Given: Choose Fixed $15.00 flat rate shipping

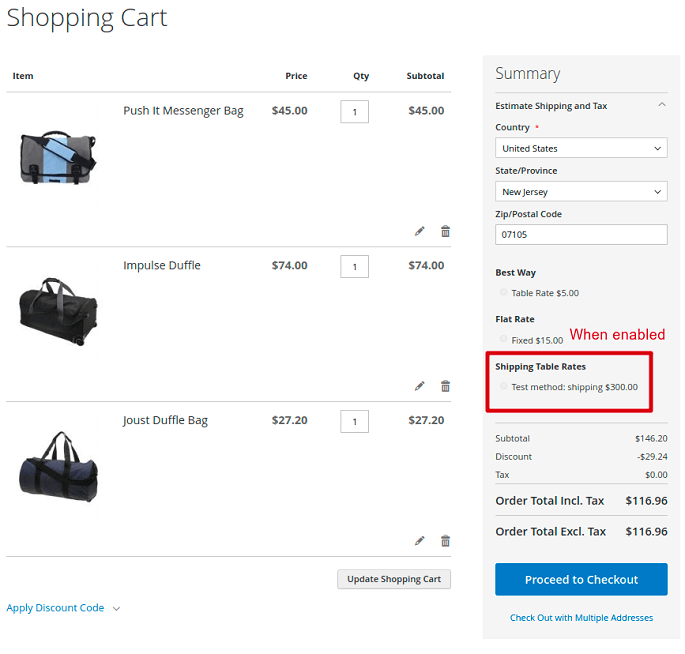Looking at the screenshot, I should coord(504,340).
